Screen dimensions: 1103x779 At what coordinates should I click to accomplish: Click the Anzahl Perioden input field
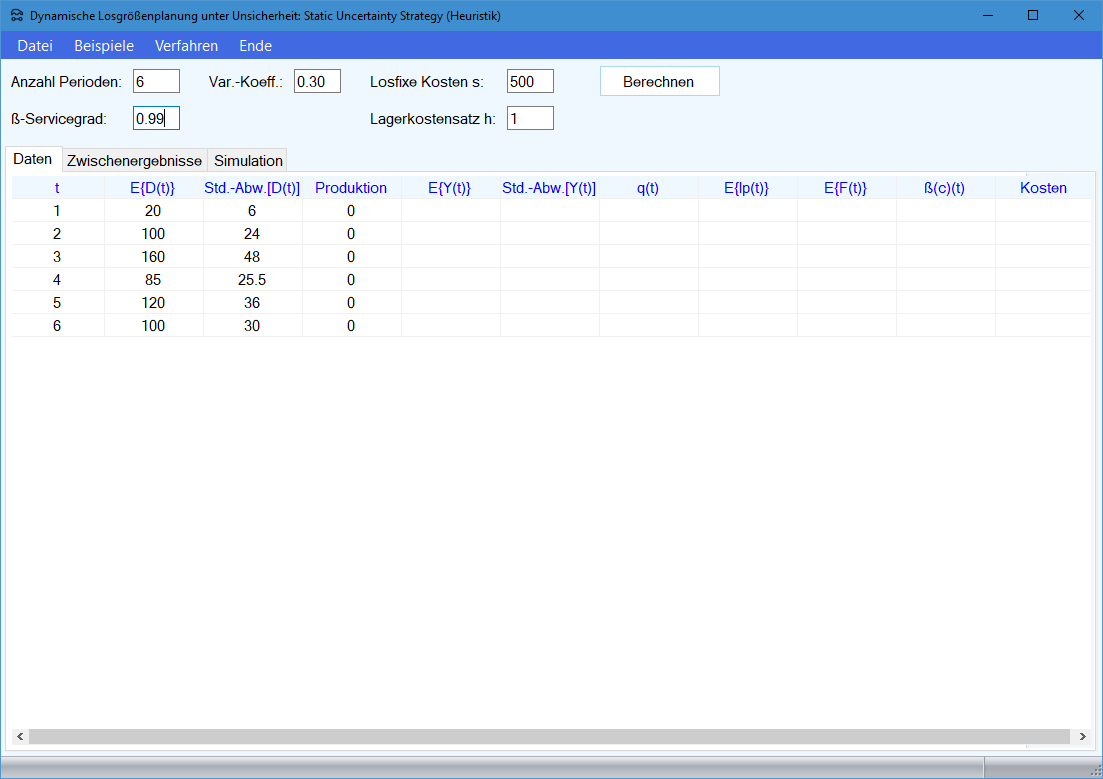156,82
